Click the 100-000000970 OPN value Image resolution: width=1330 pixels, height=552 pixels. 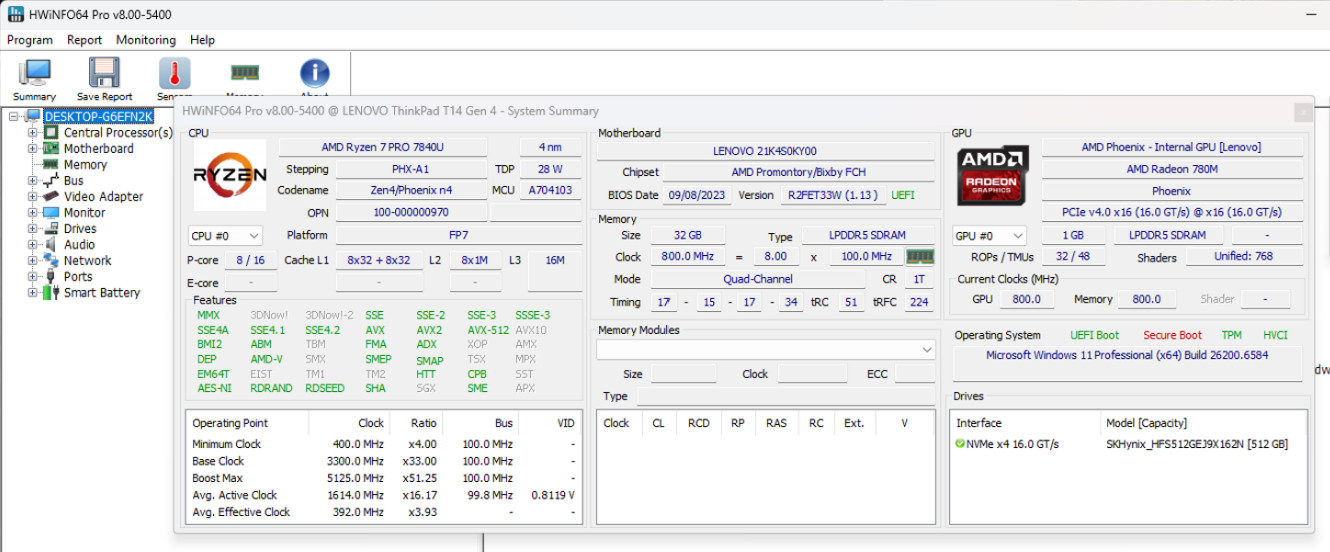[410, 212]
